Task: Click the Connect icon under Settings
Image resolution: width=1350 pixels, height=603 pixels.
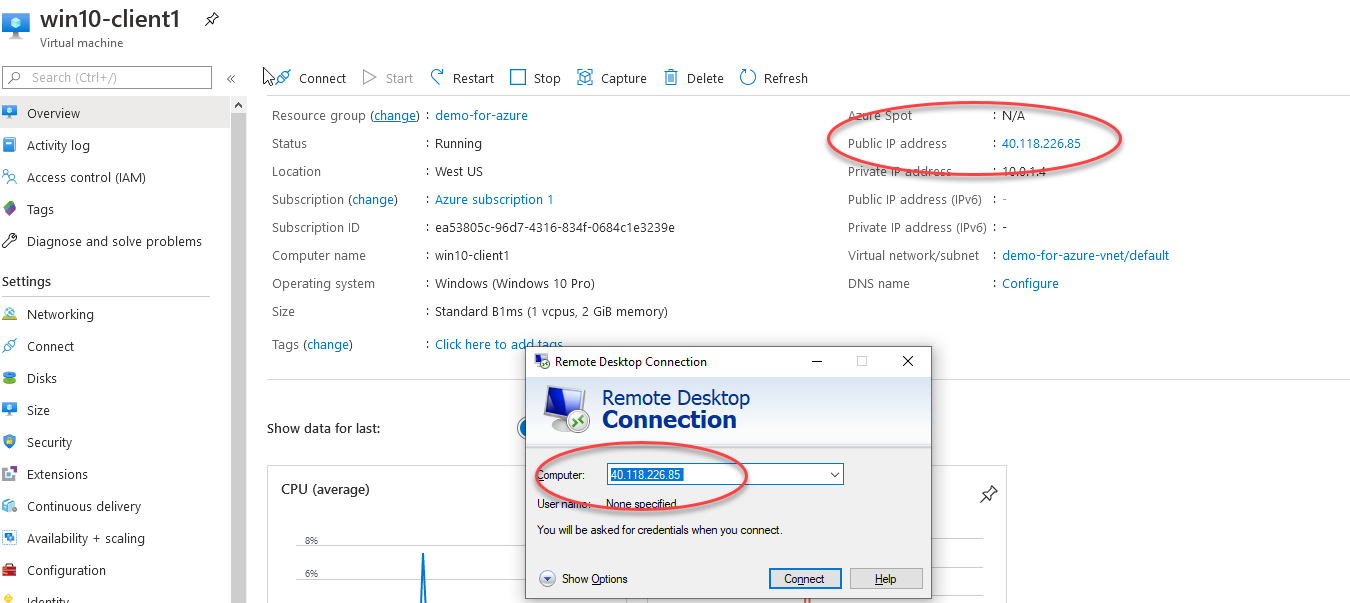Action: 10,346
